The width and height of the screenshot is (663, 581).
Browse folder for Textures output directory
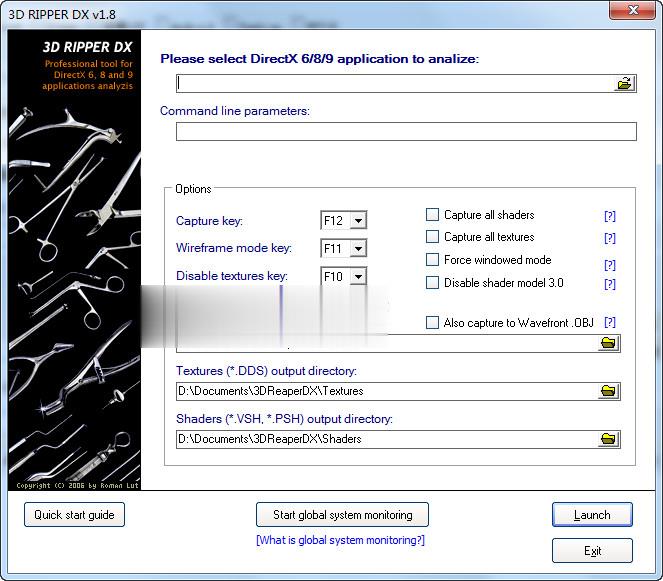point(609,391)
